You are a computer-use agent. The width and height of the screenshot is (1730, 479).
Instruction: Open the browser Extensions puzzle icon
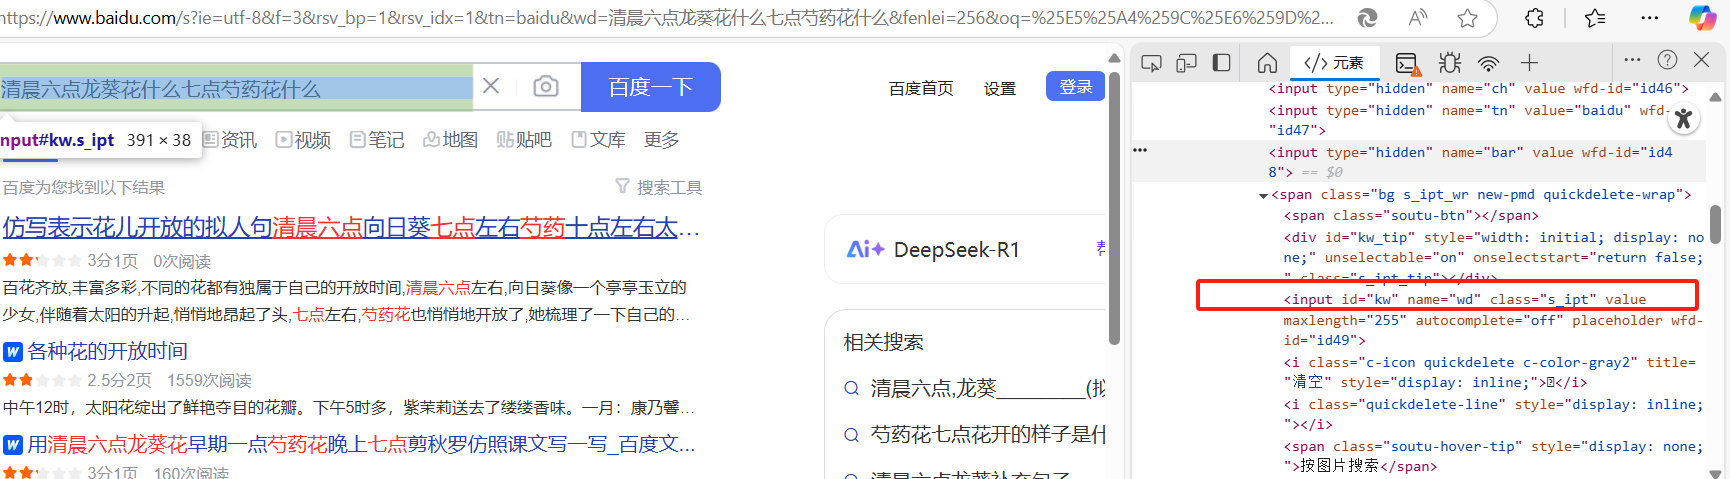1534,18
